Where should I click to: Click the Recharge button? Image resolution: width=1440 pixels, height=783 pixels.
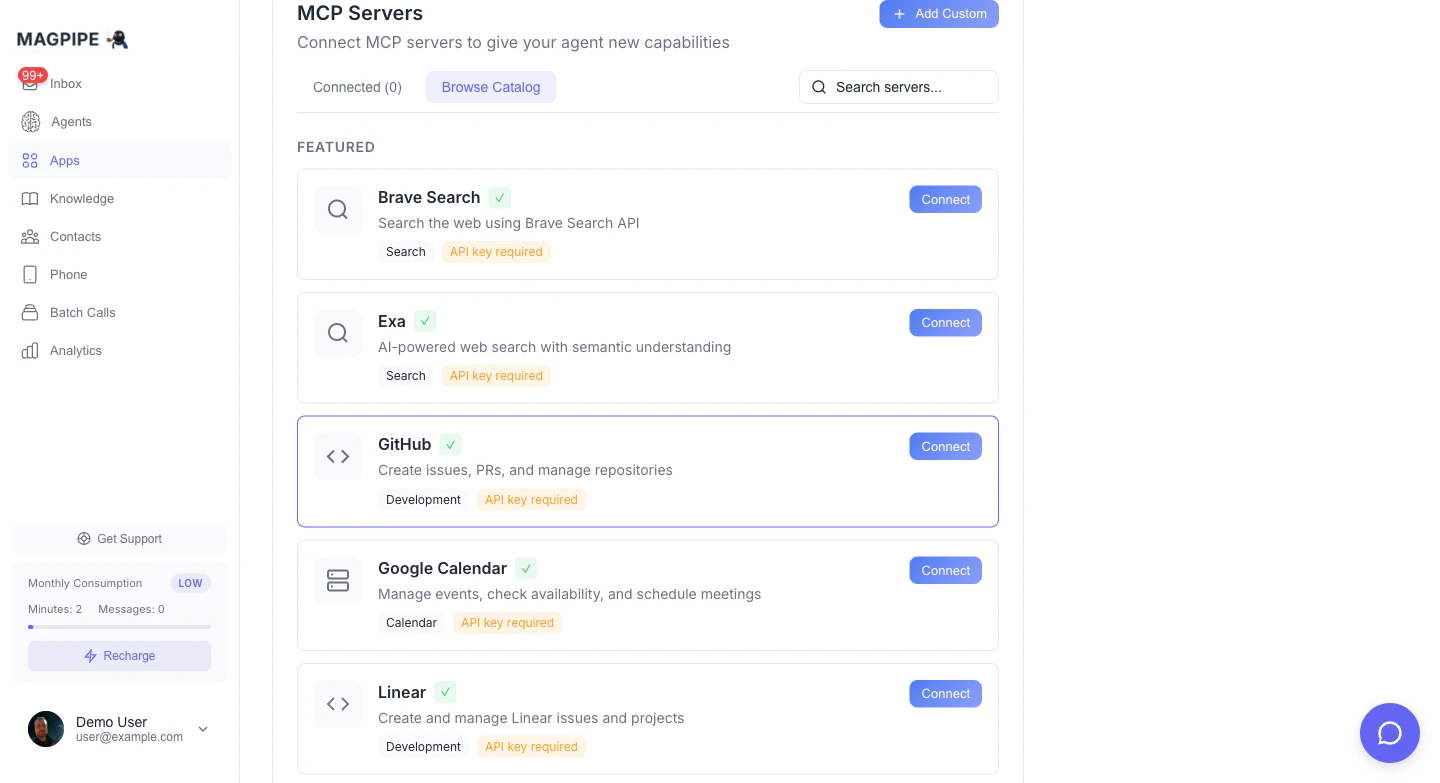[x=119, y=656]
